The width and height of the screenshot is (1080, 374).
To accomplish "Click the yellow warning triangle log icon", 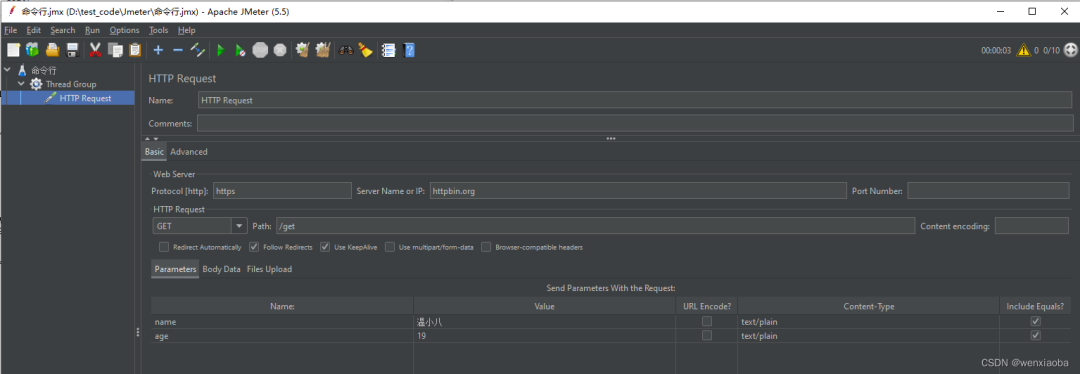I will point(1024,50).
